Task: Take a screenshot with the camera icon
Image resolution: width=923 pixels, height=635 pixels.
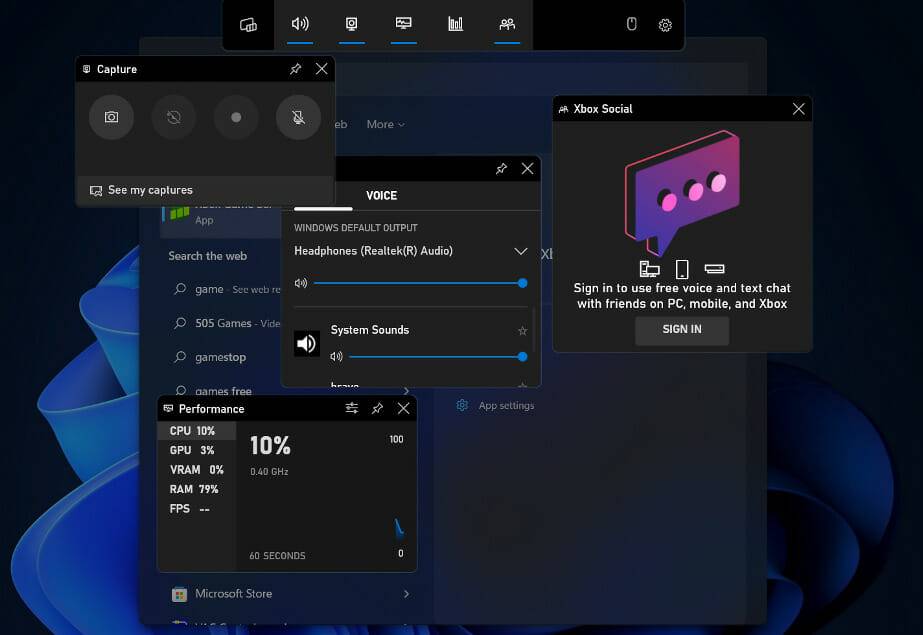Action: 110,117
